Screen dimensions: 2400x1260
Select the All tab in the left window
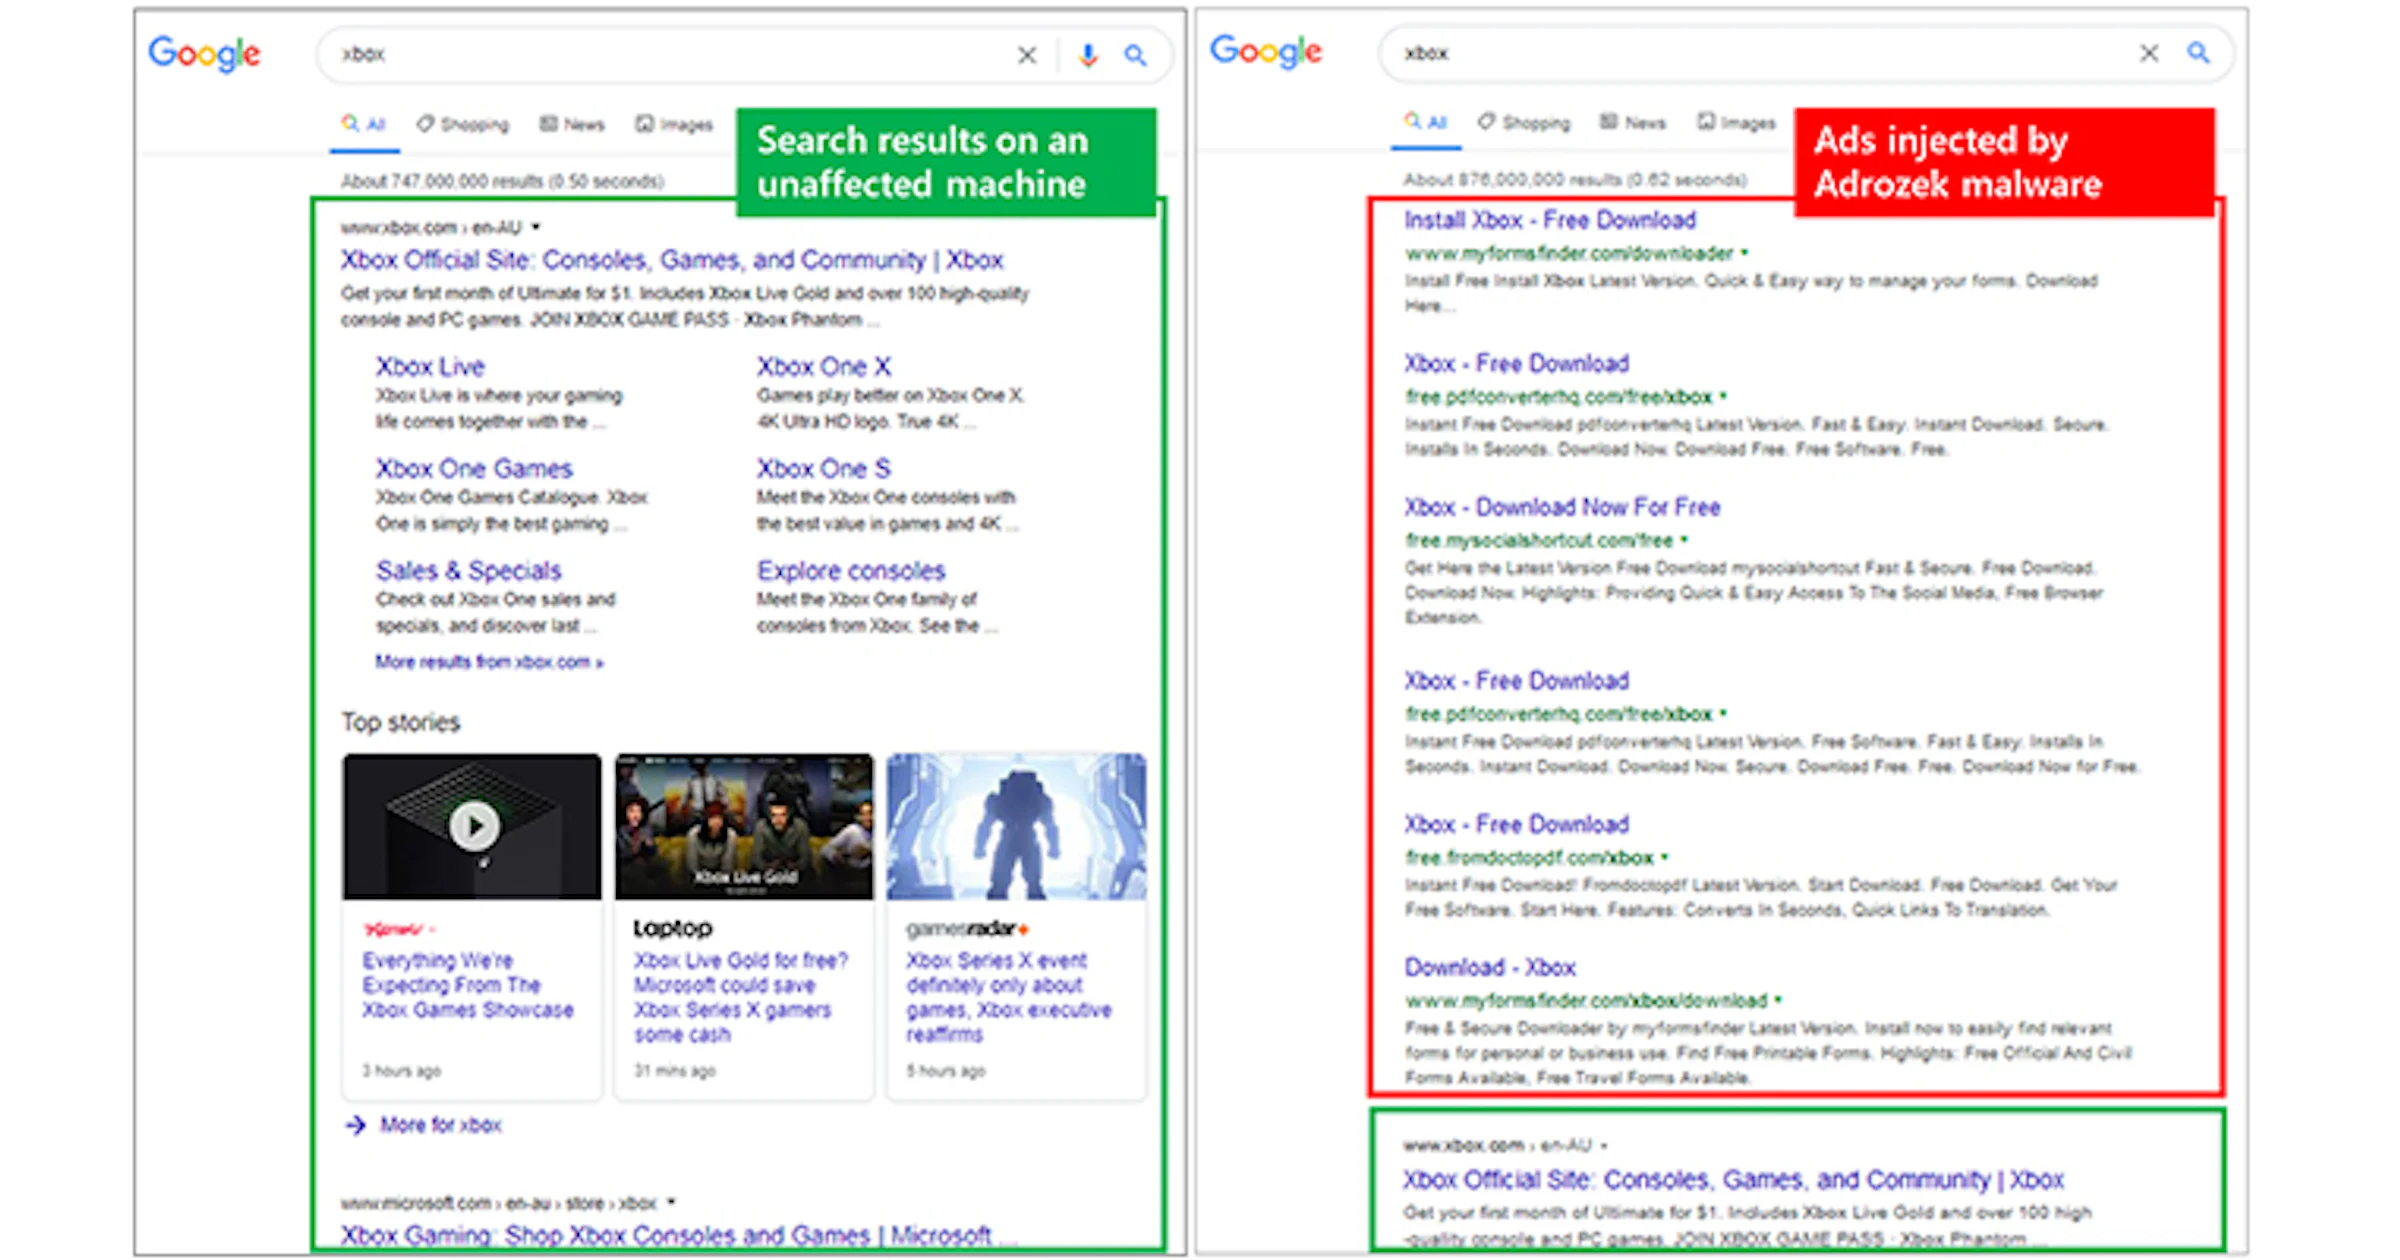coord(364,125)
